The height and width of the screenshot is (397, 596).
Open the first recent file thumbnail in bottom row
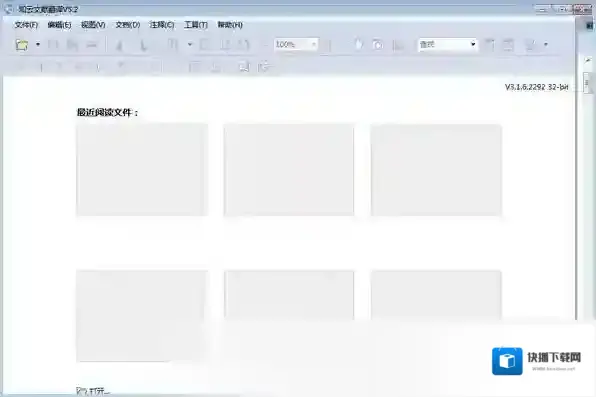[142, 316]
